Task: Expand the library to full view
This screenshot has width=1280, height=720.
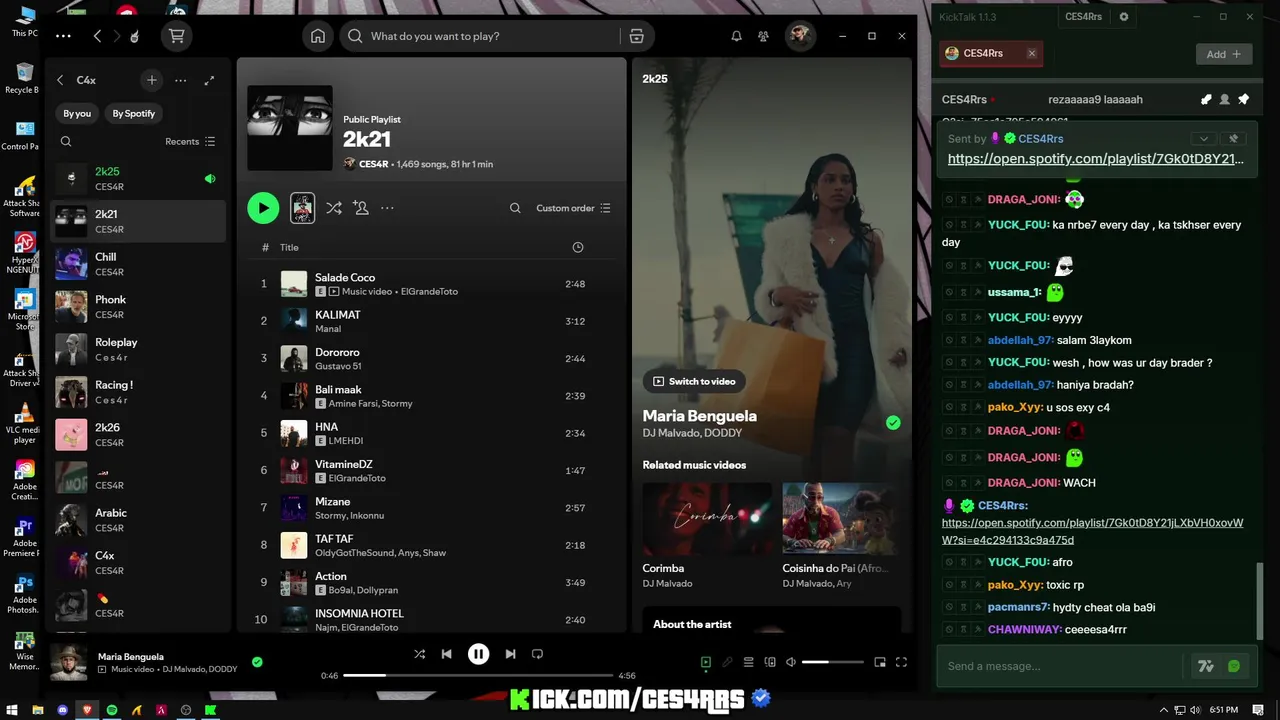Action: tap(209, 80)
